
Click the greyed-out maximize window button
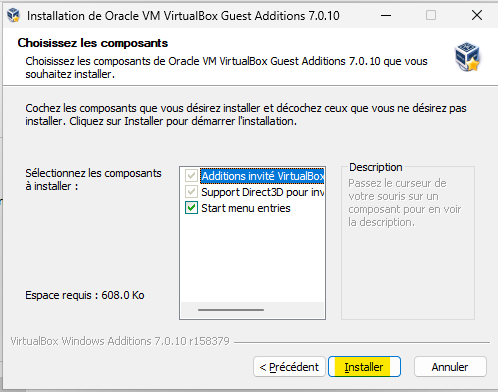coord(431,15)
